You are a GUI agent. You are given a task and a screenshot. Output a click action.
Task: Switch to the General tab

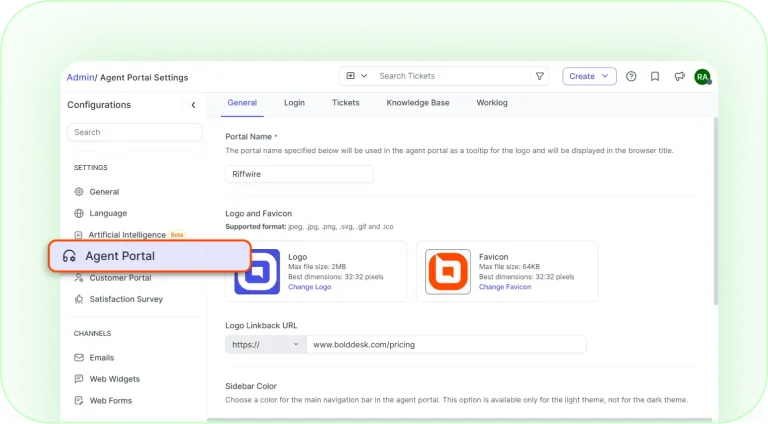(x=242, y=103)
